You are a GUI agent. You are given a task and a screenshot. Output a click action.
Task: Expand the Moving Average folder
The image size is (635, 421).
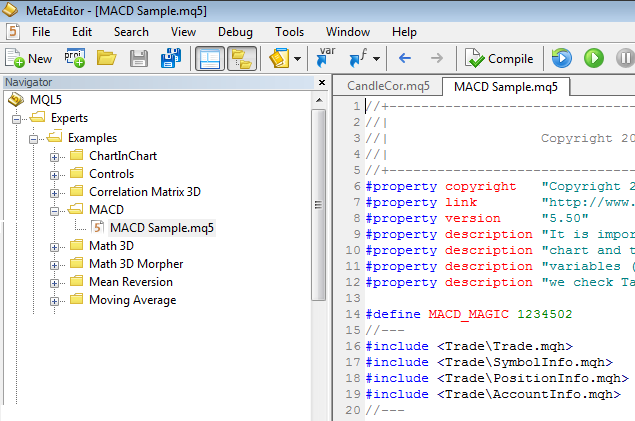[54, 301]
